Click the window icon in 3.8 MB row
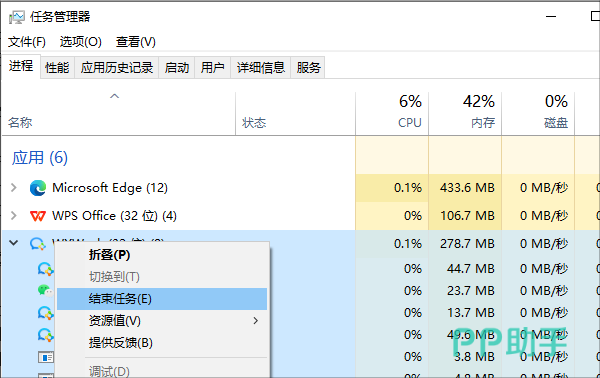This screenshot has height=378, width=600. pyautogui.click(x=46, y=357)
